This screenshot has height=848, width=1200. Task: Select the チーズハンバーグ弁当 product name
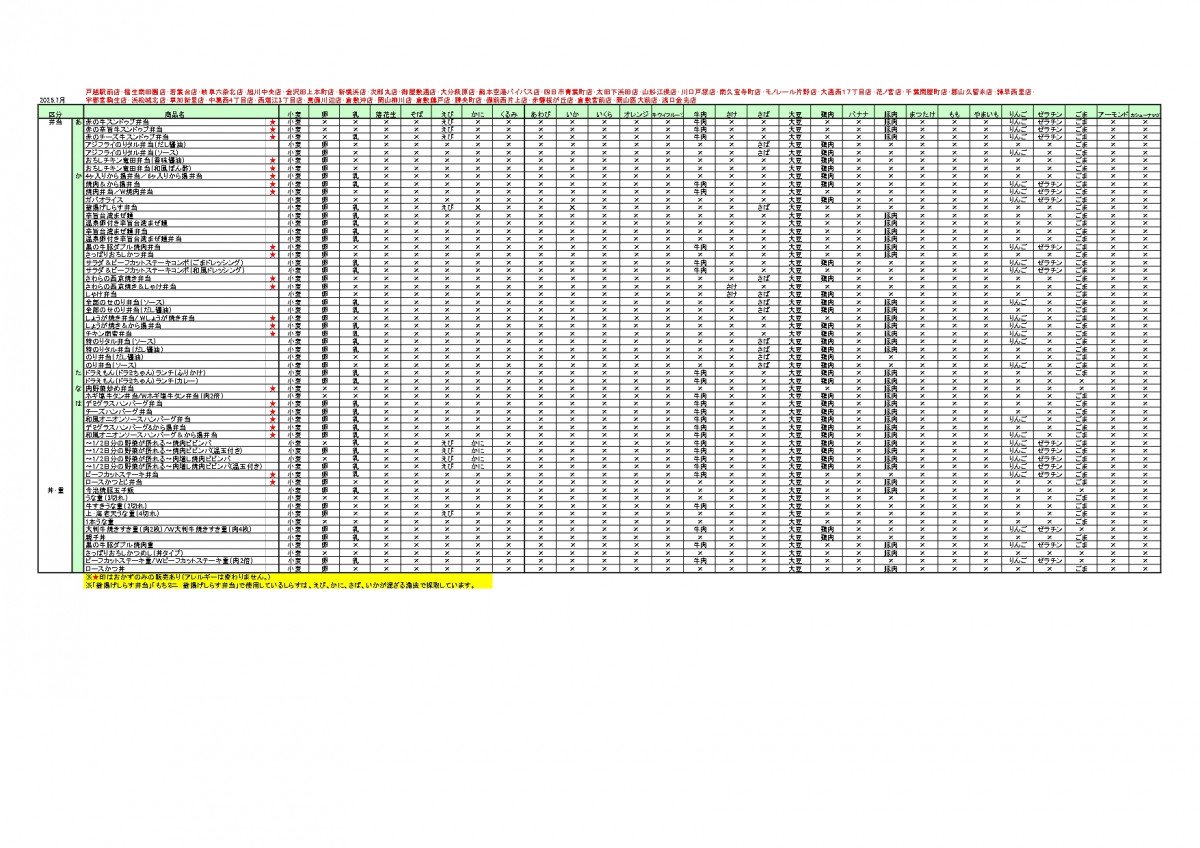119,410
